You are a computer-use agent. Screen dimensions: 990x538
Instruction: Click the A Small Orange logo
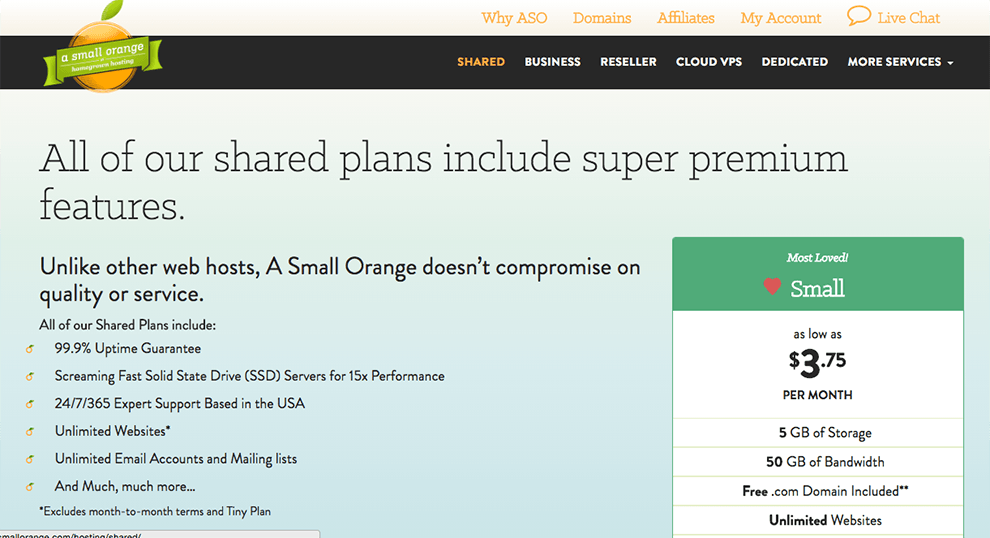[103, 49]
